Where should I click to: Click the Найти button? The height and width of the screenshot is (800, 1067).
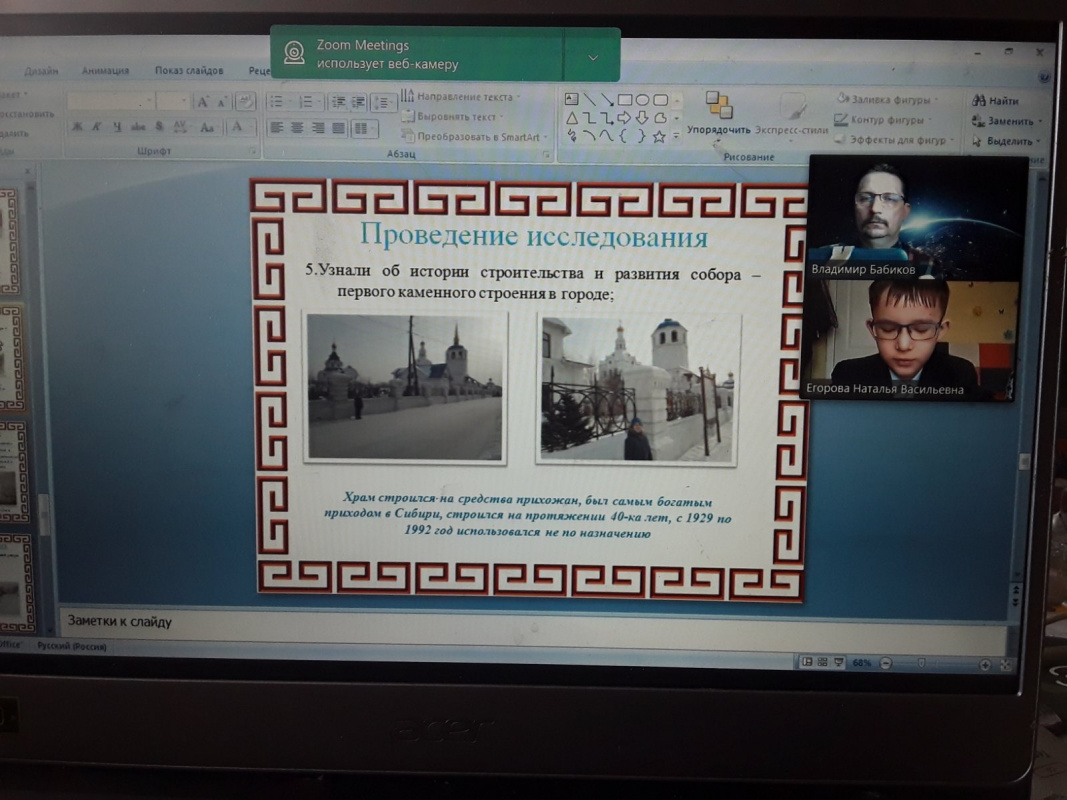[996, 101]
